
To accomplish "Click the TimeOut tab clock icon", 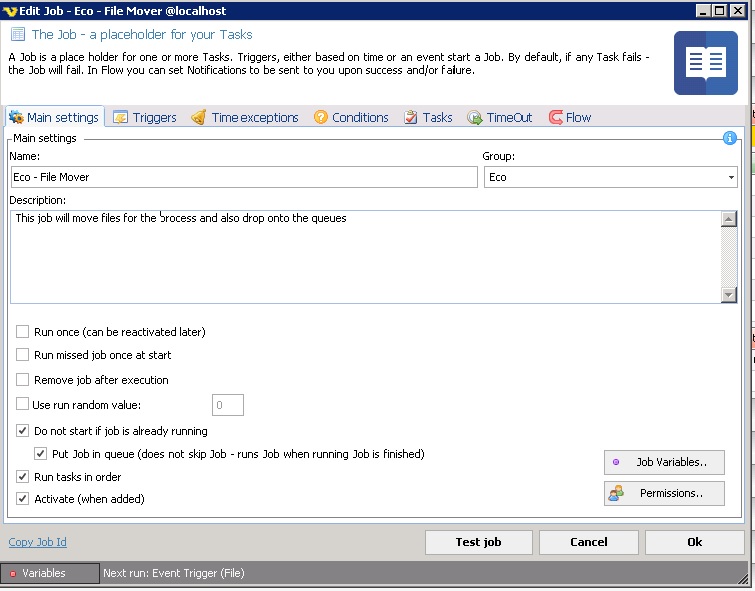I will coord(475,118).
